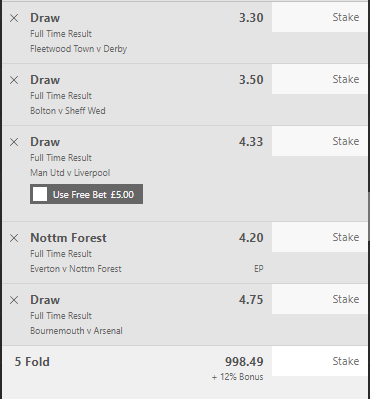
Task: Remove the Fleetwood Town v Derby draw selection
Action: coord(14,18)
